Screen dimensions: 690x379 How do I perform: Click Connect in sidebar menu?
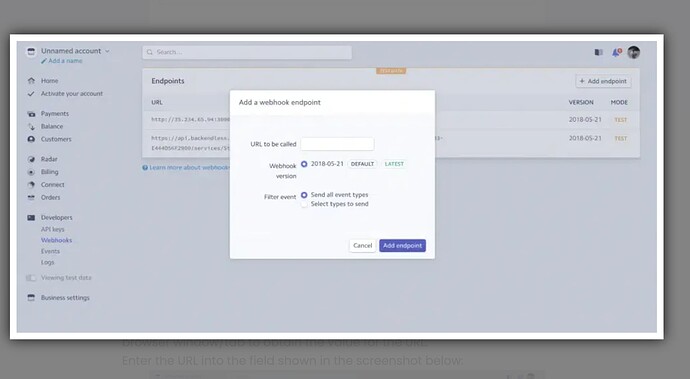click(52, 185)
